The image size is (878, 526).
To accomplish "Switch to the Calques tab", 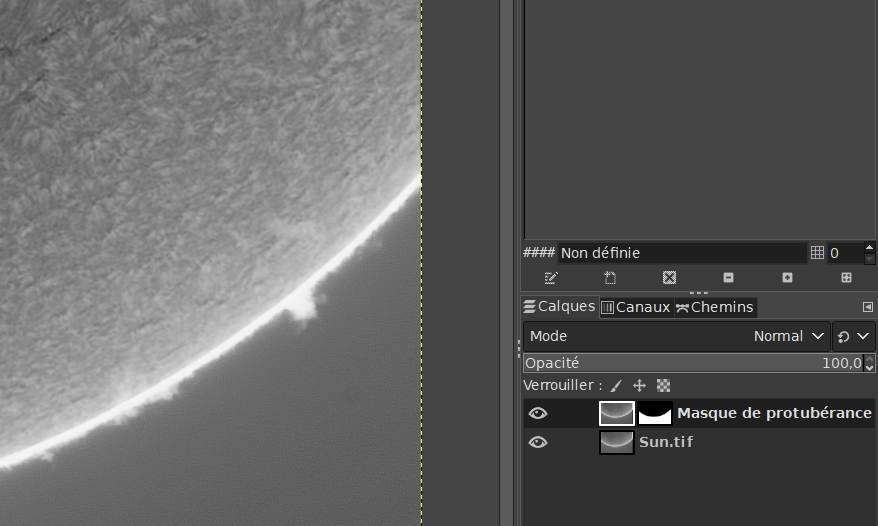I will (x=559, y=306).
